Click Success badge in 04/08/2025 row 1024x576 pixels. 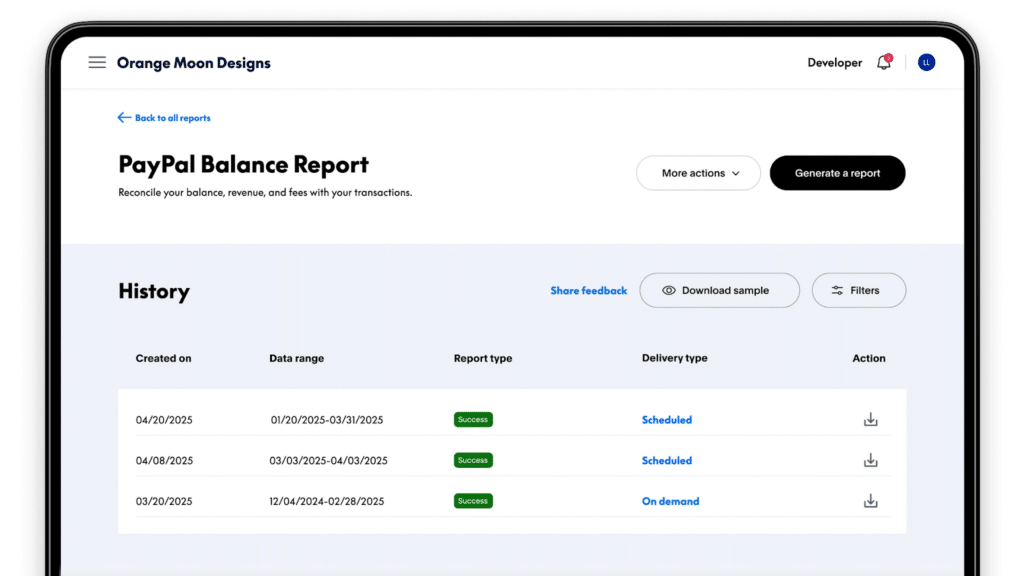coord(473,460)
